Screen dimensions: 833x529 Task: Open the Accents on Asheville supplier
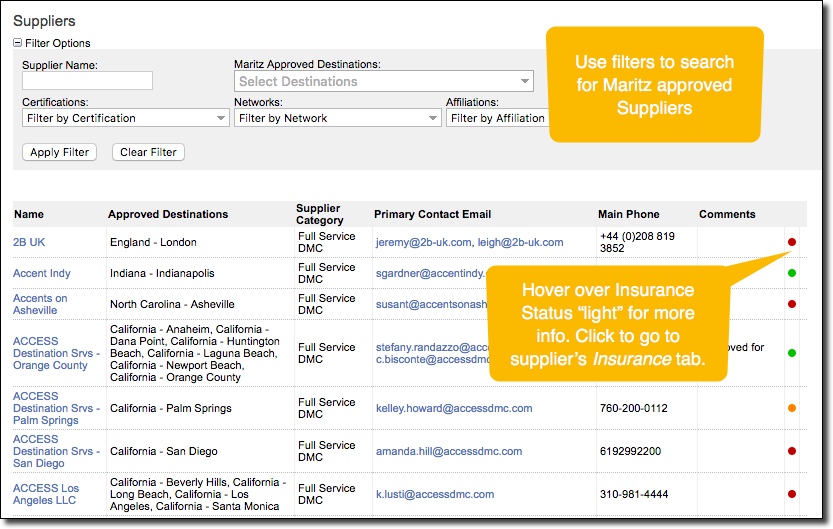click(x=40, y=304)
